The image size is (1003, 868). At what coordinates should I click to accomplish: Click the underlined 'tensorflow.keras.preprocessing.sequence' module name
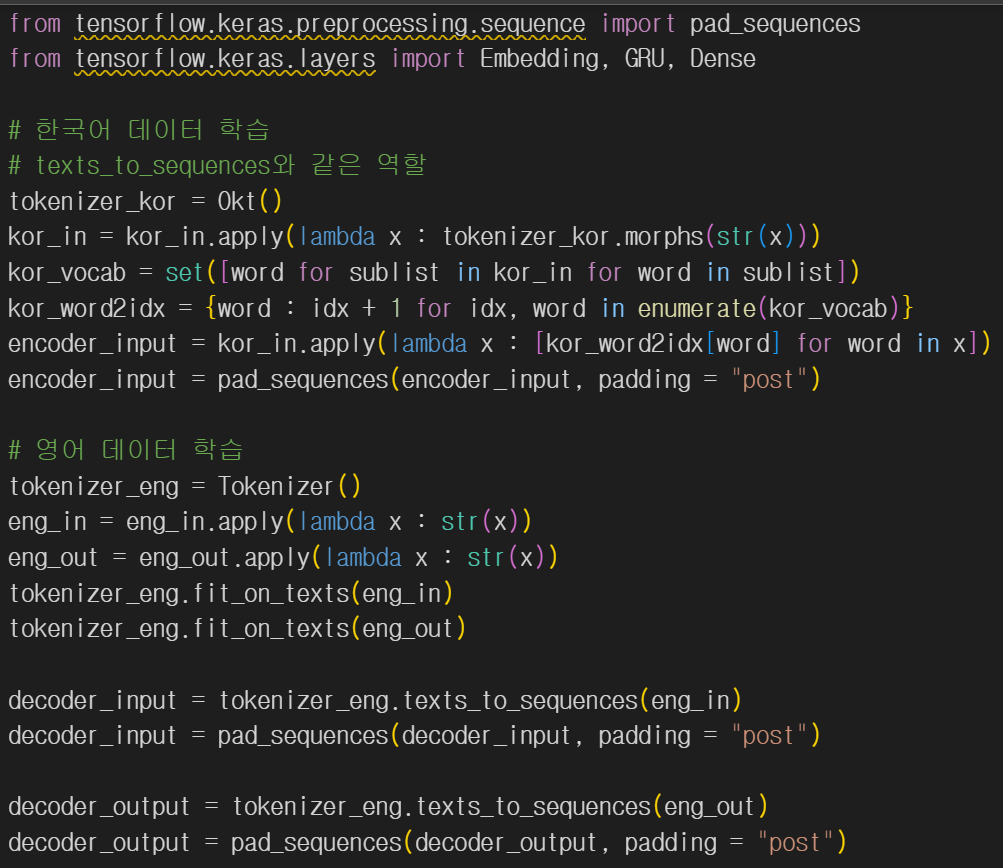point(330,24)
